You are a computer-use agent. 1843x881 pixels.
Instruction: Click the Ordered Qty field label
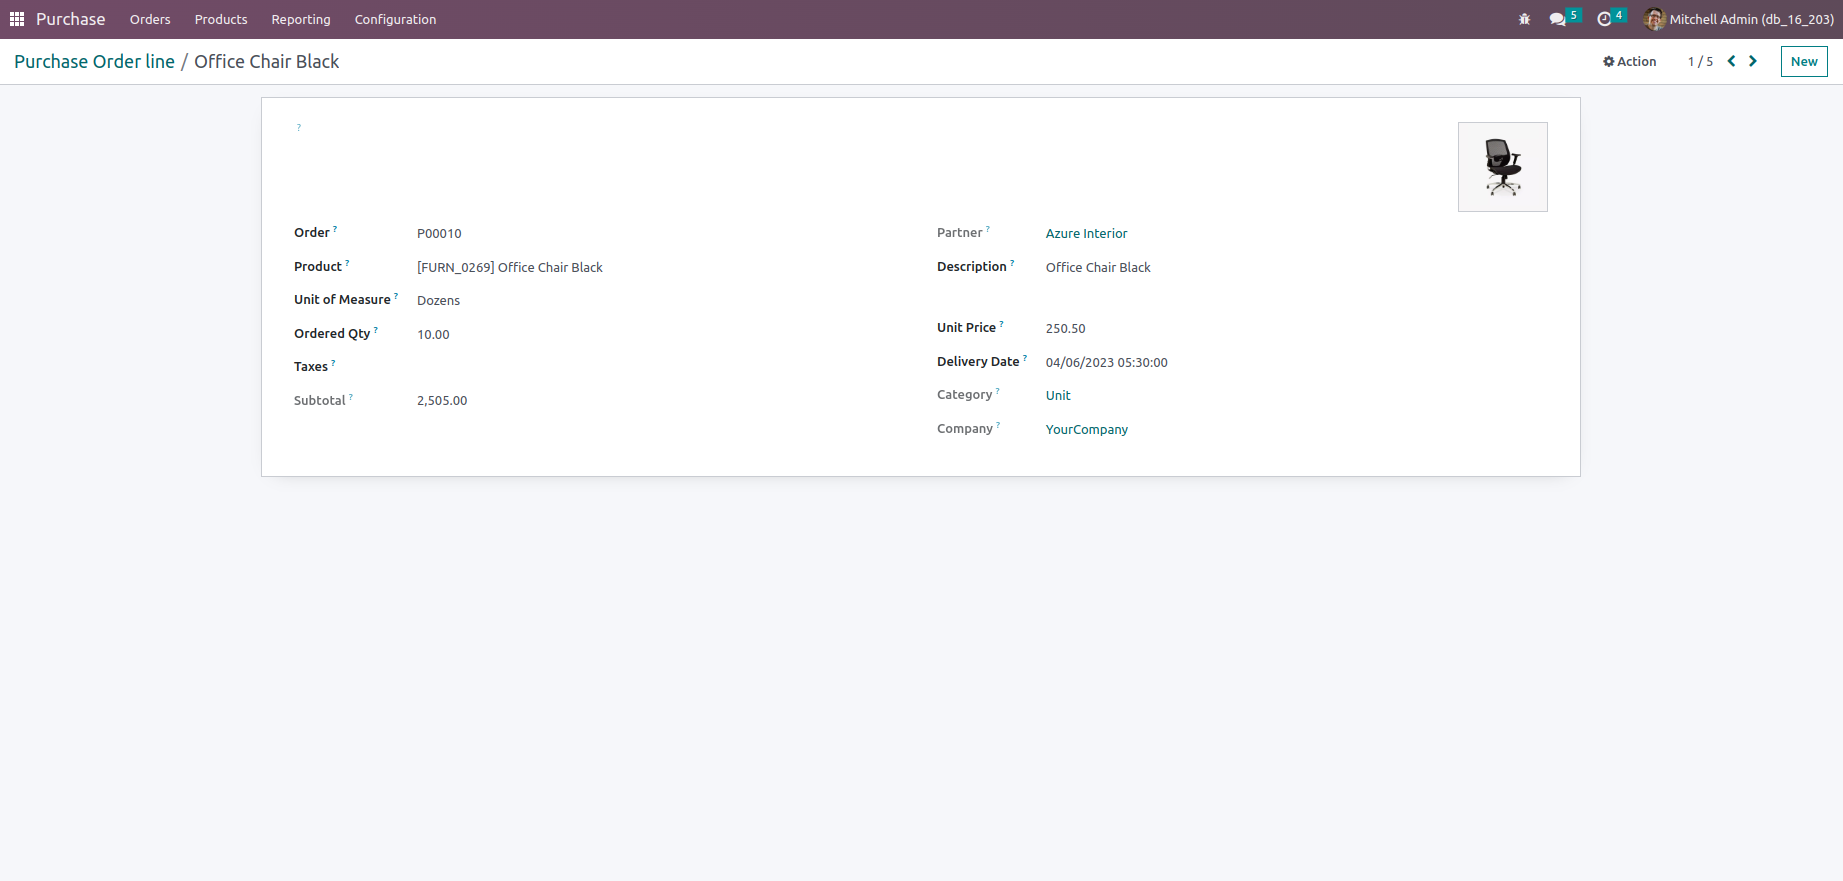coord(332,333)
